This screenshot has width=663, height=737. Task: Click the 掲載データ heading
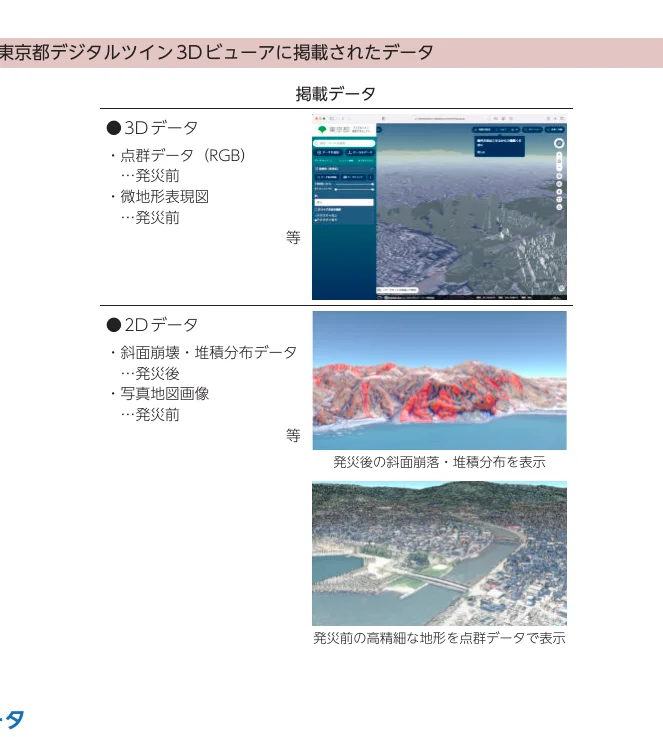pos(335,94)
